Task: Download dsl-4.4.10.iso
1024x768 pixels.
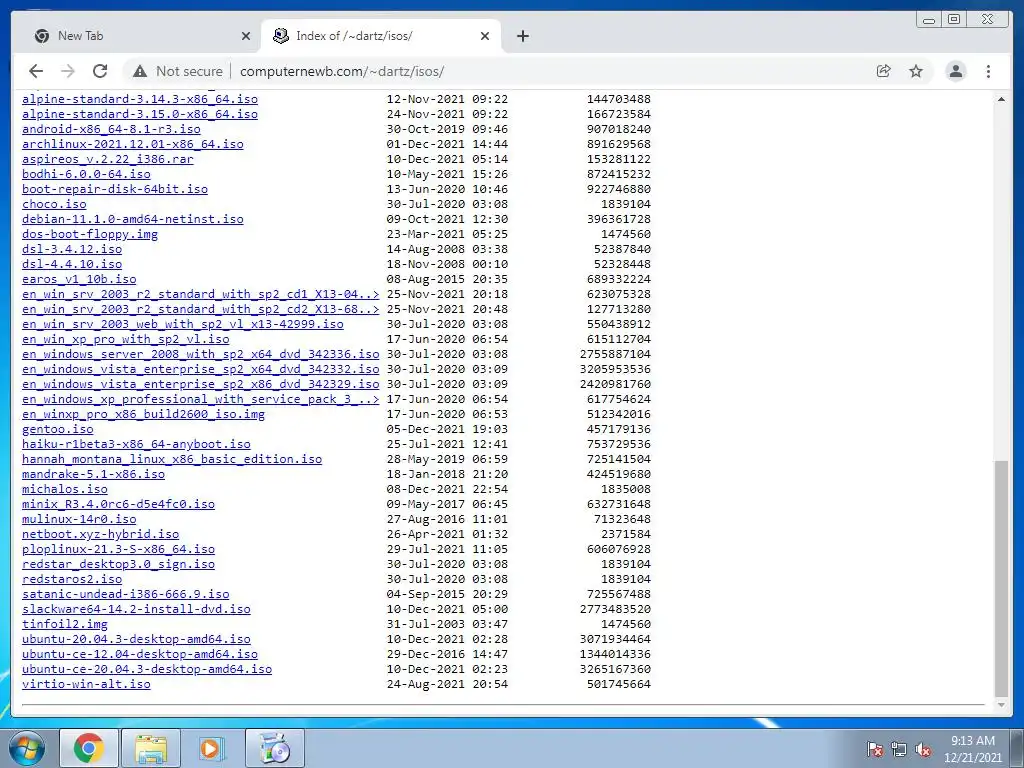Action: pos(72,264)
